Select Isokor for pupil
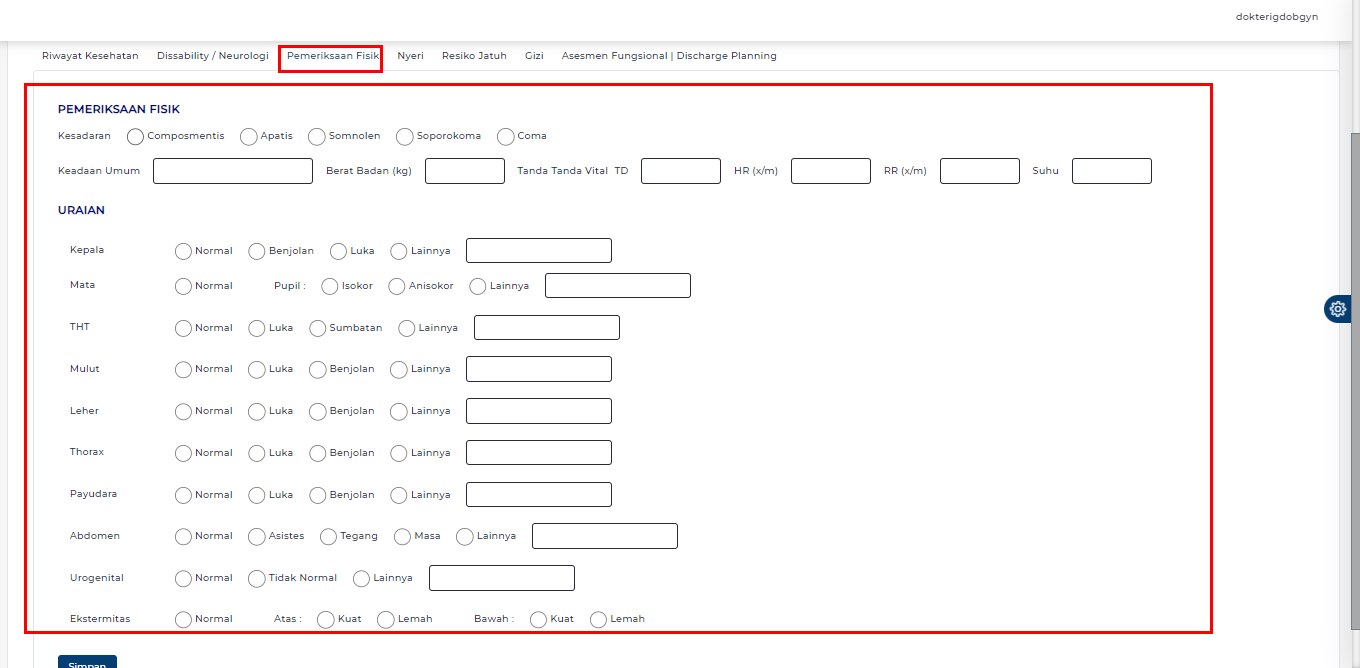This screenshot has height=668, width=1360. (330, 286)
